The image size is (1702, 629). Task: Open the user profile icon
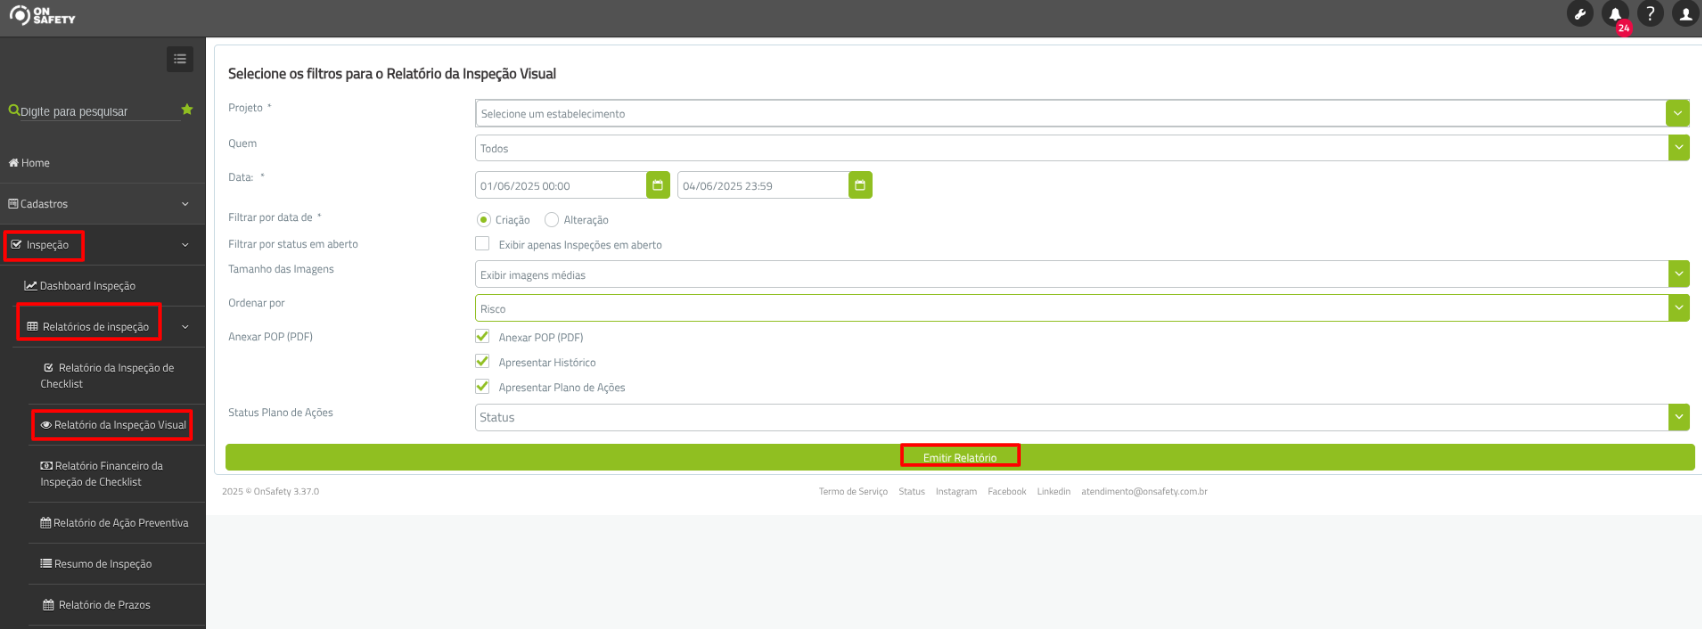coord(1685,14)
